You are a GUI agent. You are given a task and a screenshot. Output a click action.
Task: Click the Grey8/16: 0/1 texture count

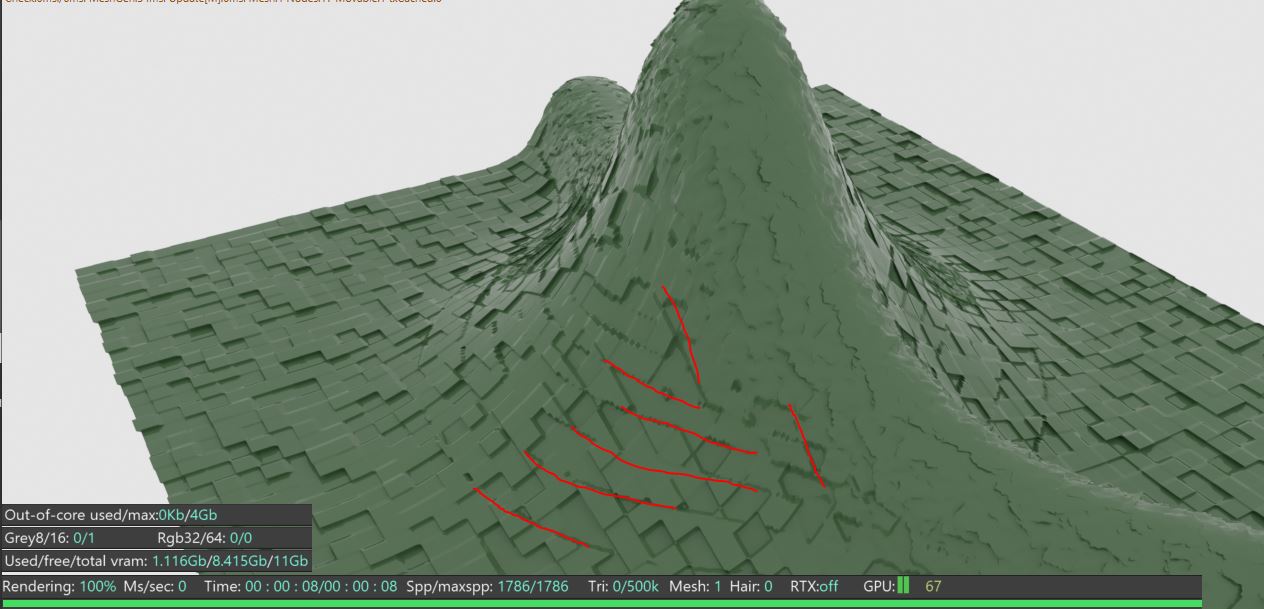[x=50, y=538]
